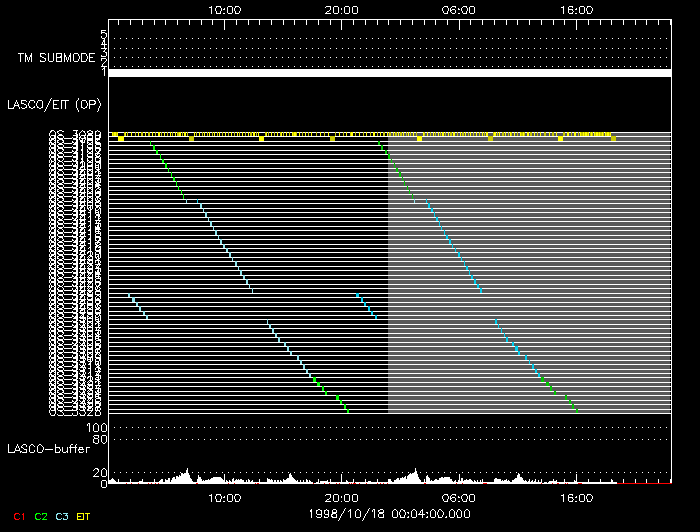Click the green C2 legend label
Viewport: 700px width, 532px height.
41,515
